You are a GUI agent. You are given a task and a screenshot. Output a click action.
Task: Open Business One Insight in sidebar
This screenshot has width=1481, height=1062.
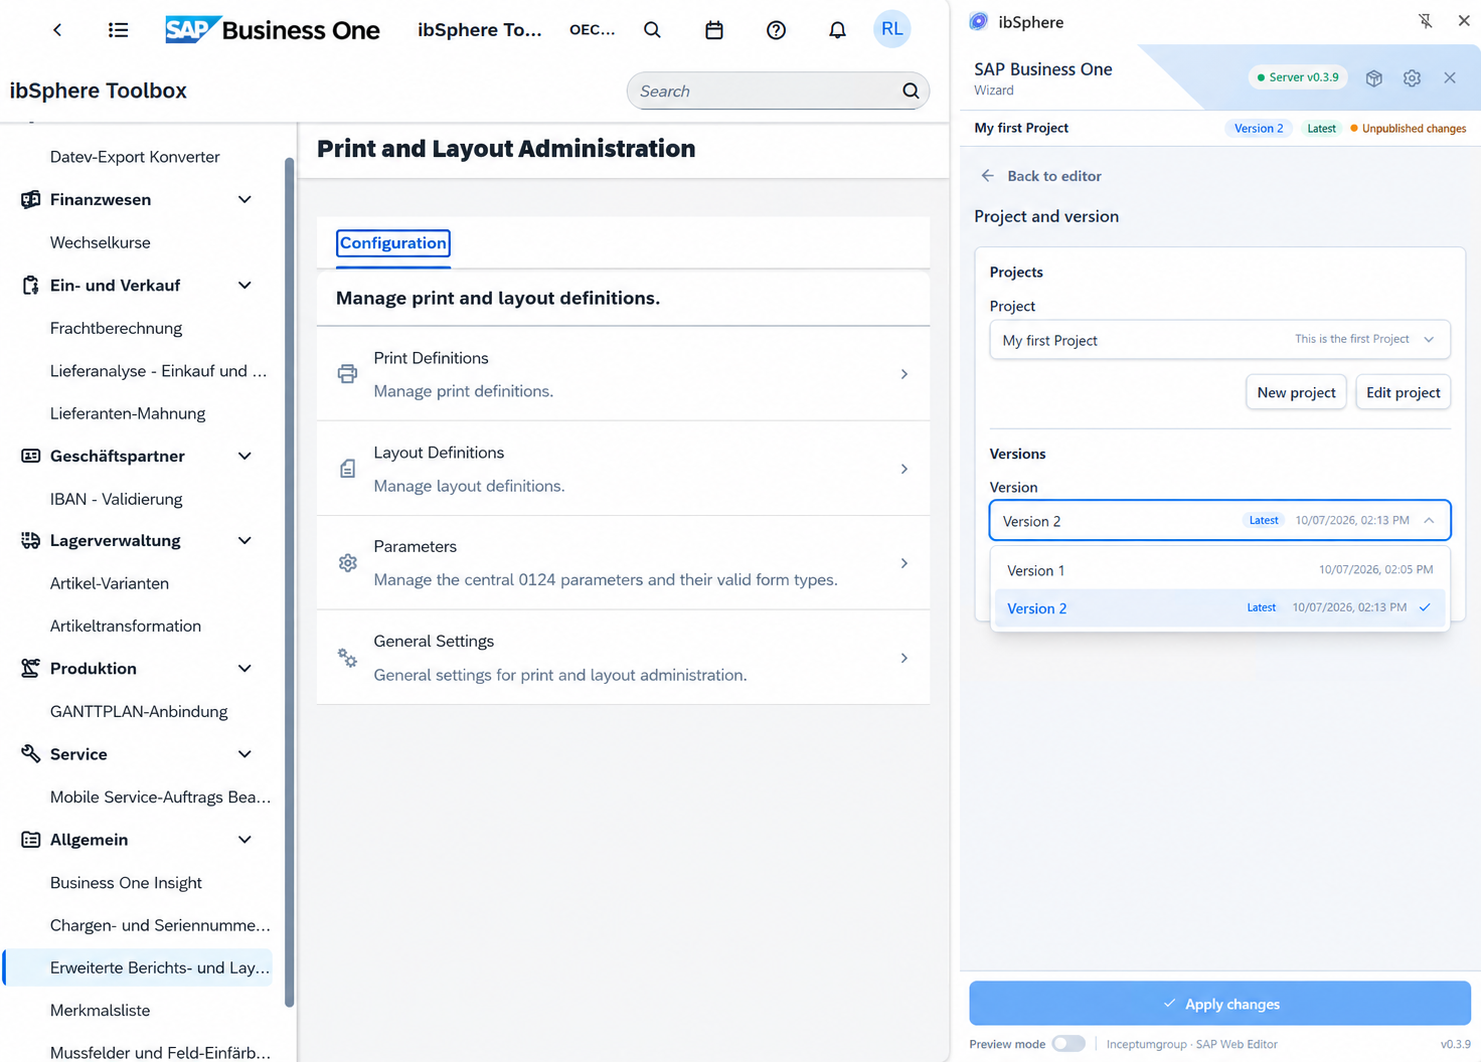tap(126, 882)
